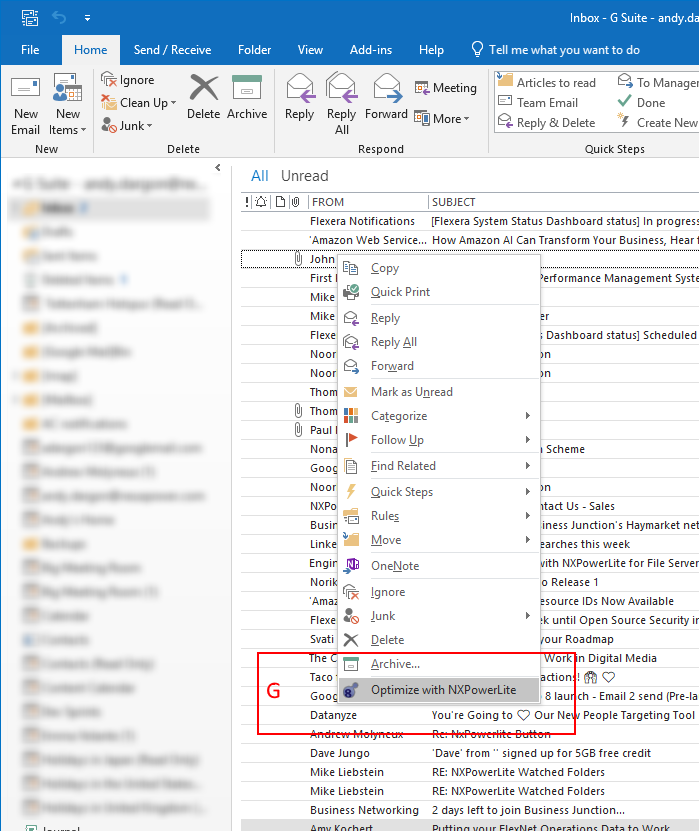699x831 pixels.
Task: Open Datanyze email row
Action: (470, 715)
